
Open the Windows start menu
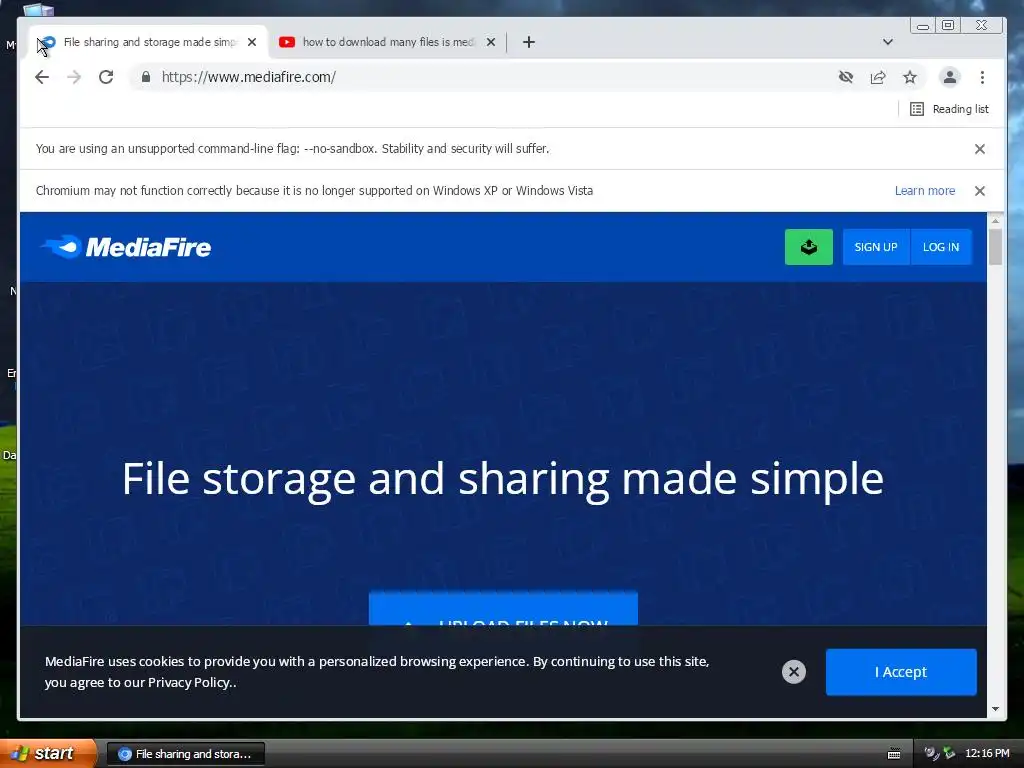(x=47, y=753)
